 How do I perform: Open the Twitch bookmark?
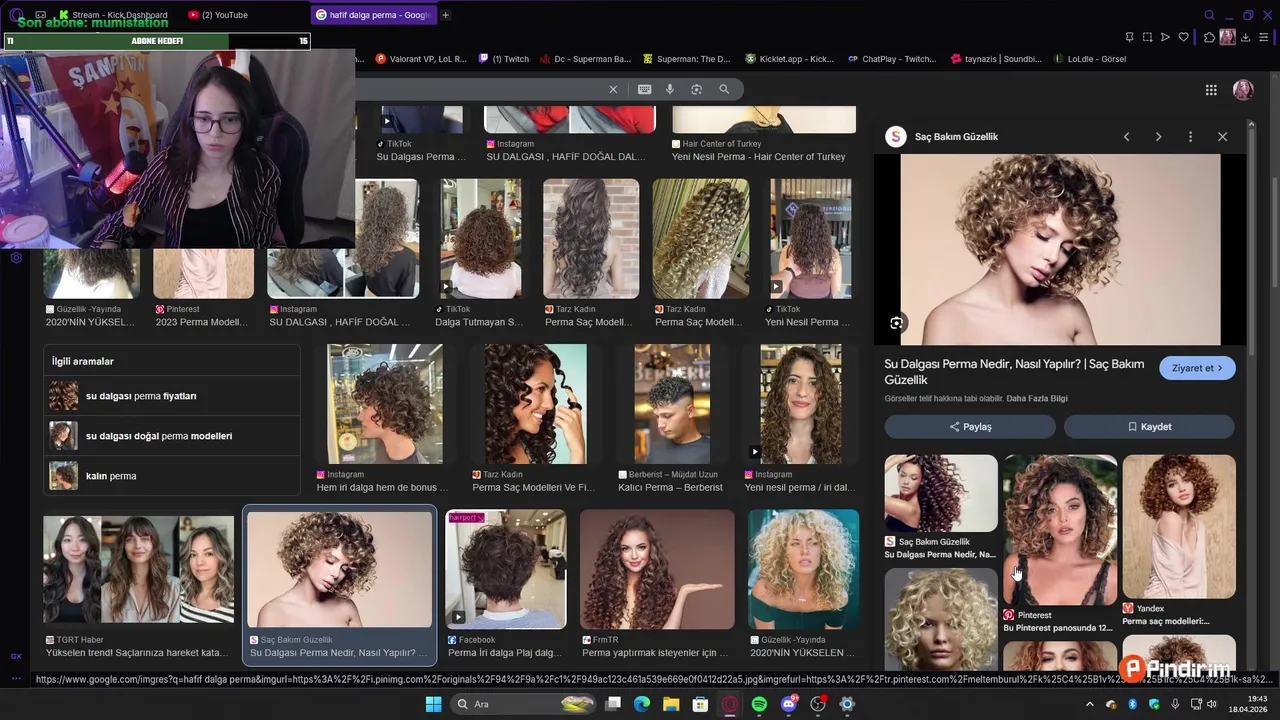pos(504,59)
